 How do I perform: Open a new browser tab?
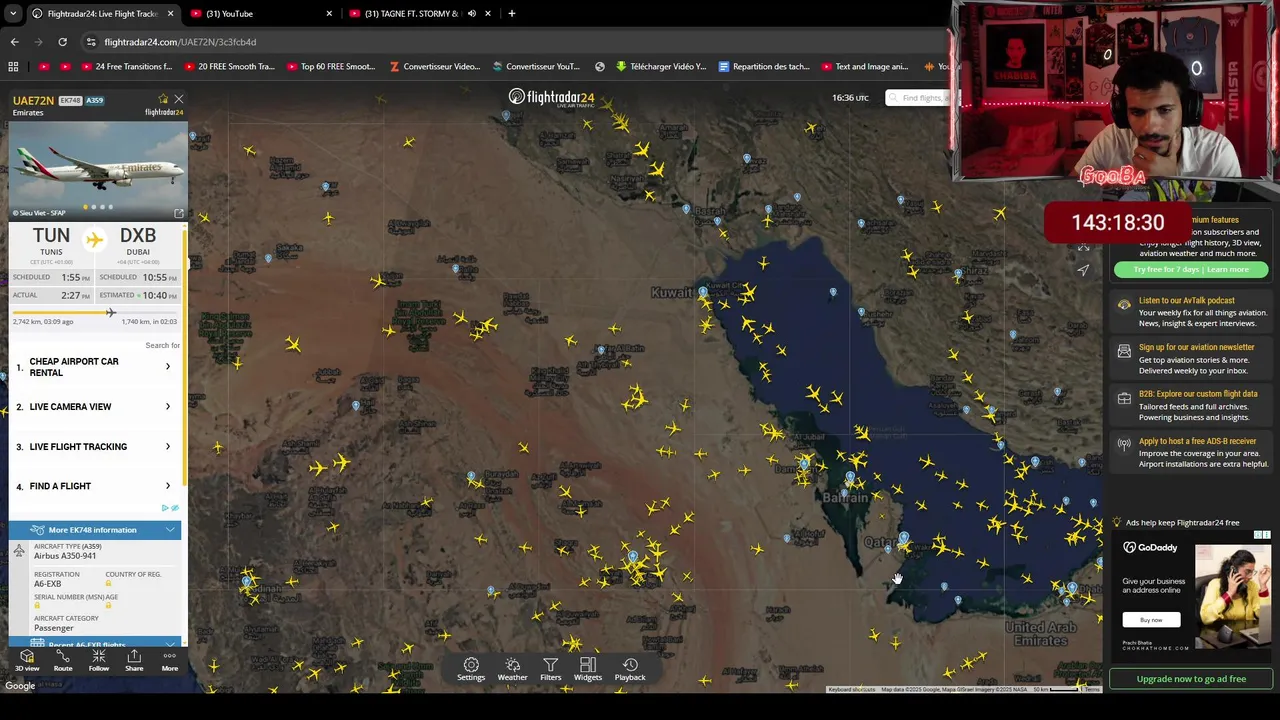coord(511,14)
